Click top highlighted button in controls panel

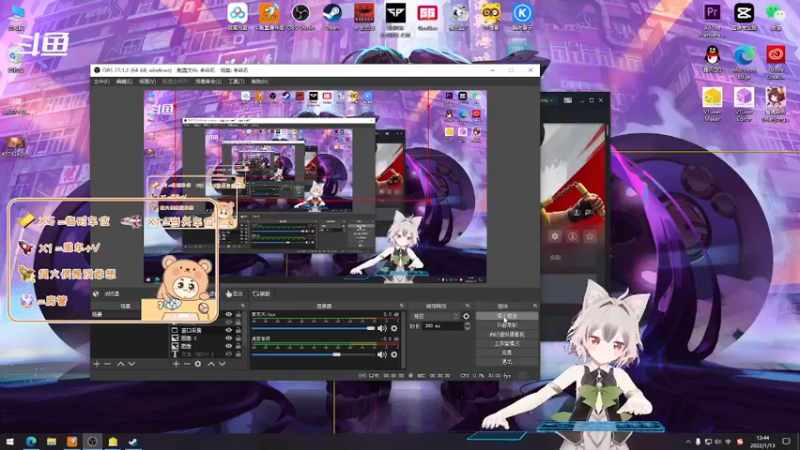click(507, 316)
